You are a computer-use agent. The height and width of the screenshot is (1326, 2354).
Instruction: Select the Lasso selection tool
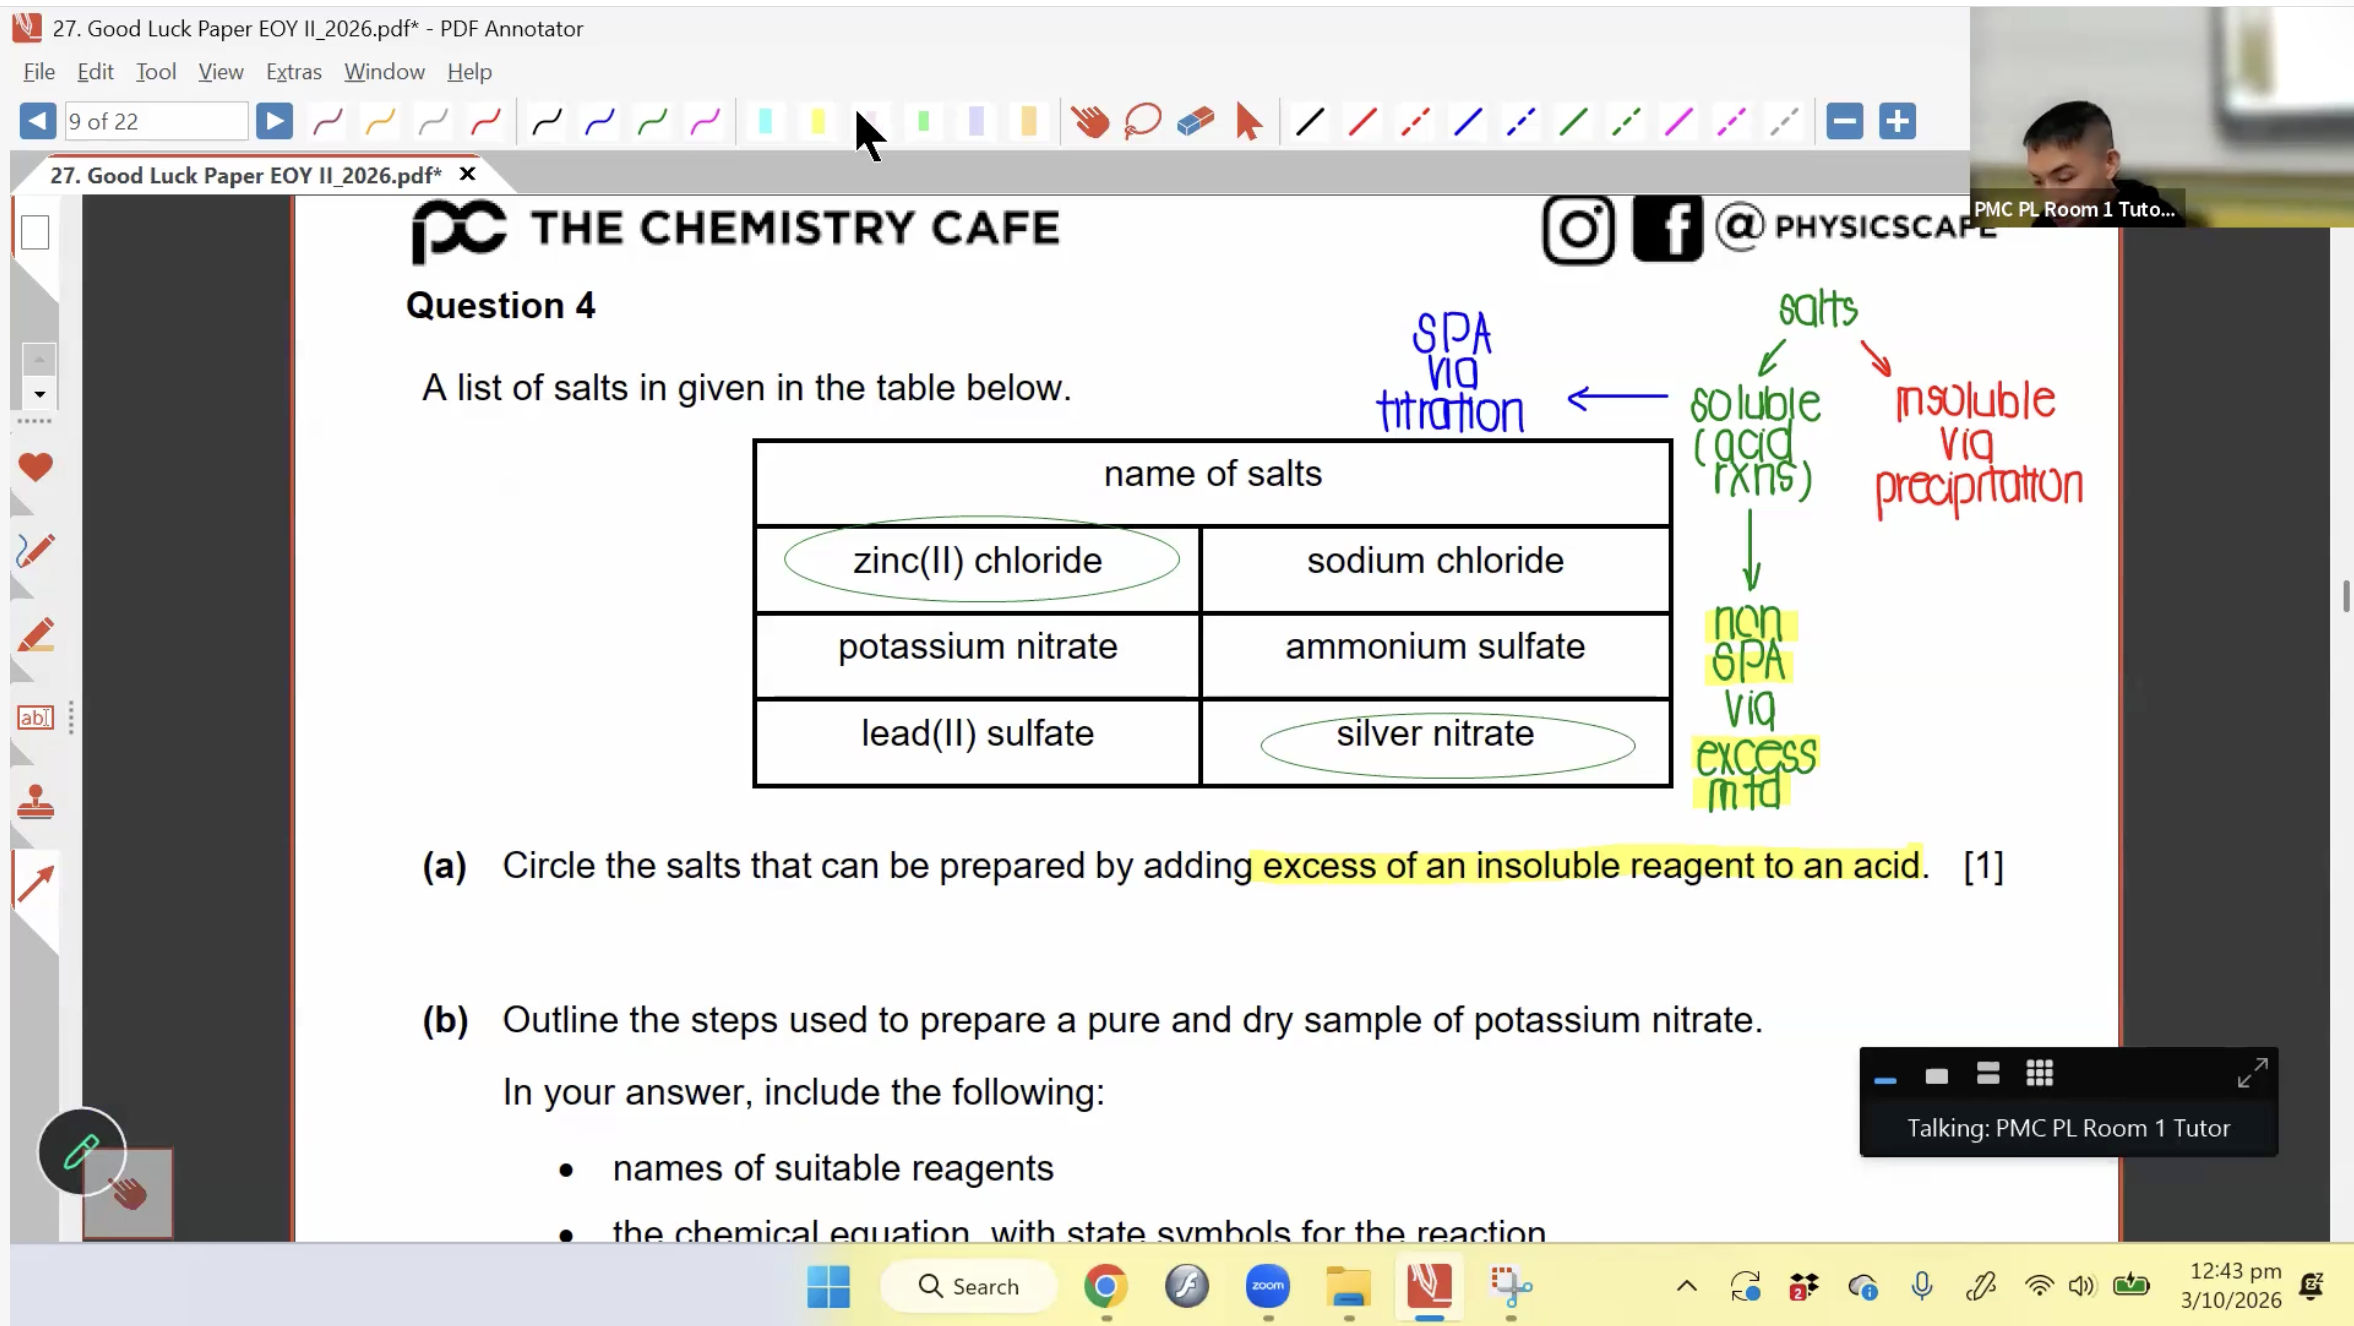pyautogui.click(x=1142, y=121)
